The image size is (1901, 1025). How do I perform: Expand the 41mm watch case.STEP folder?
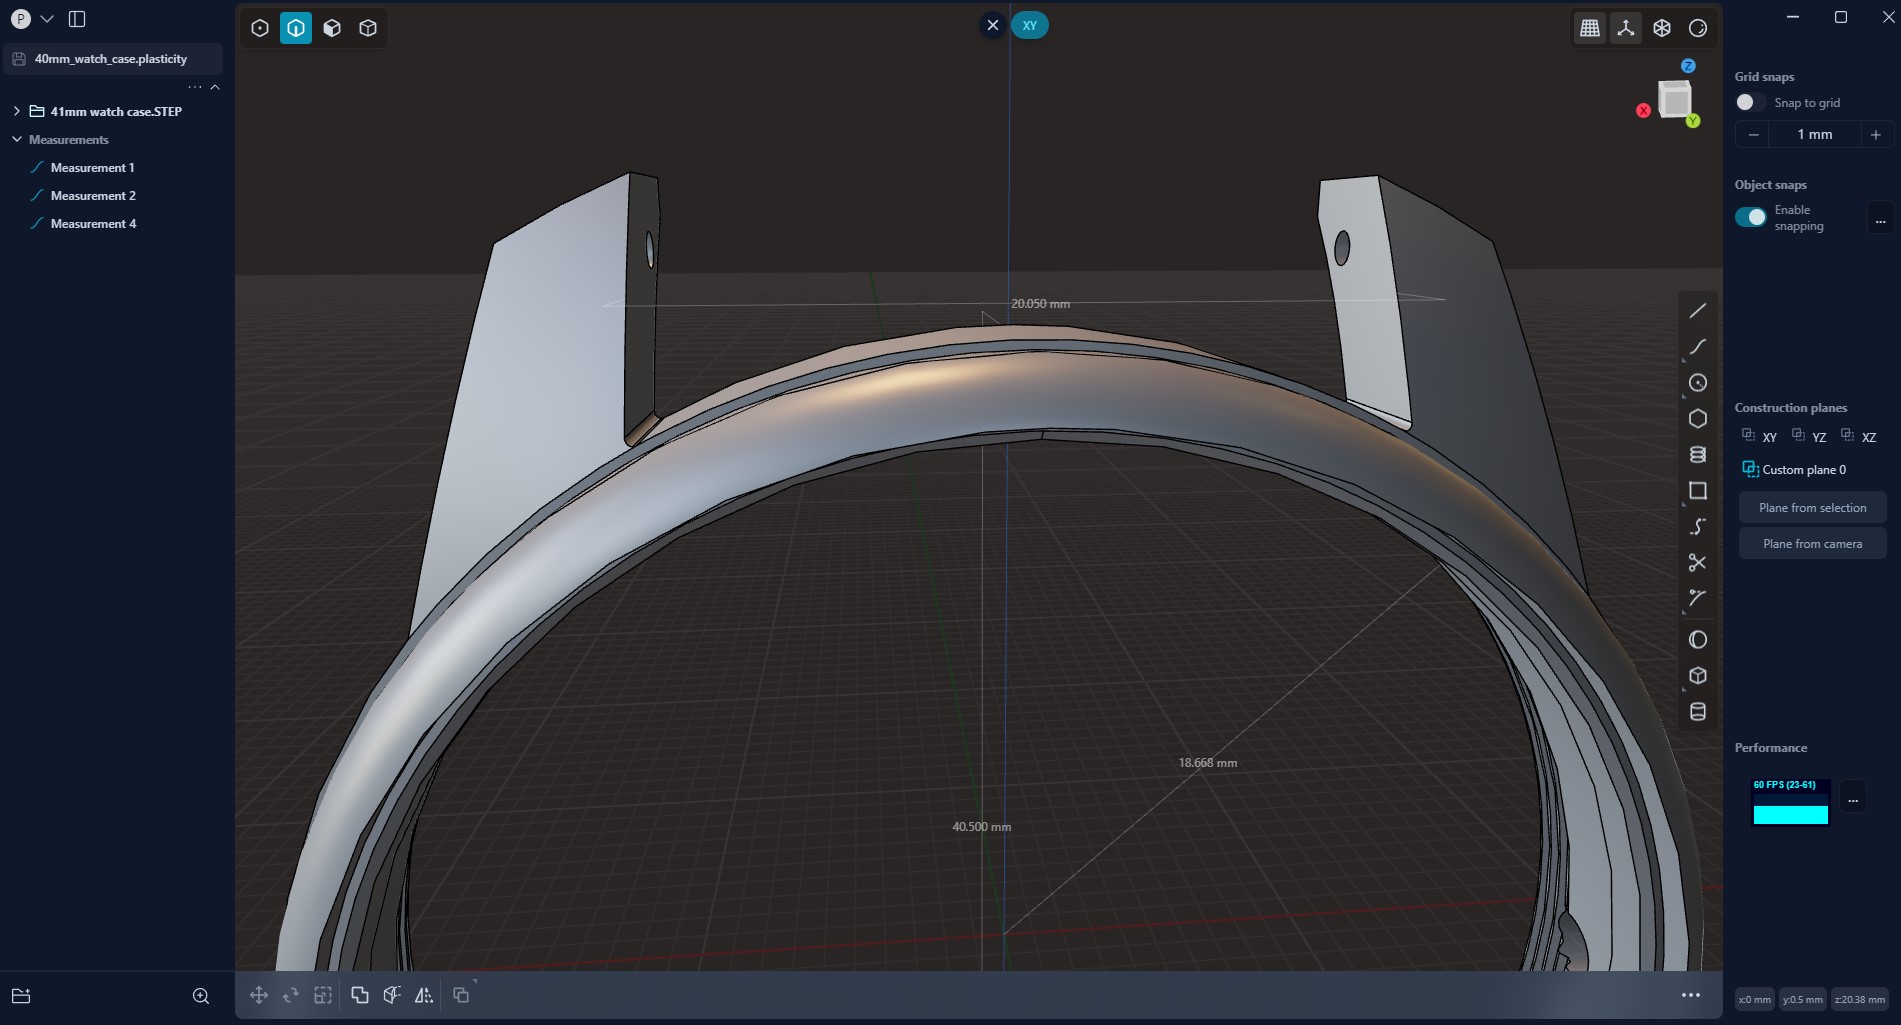[x=17, y=111]
